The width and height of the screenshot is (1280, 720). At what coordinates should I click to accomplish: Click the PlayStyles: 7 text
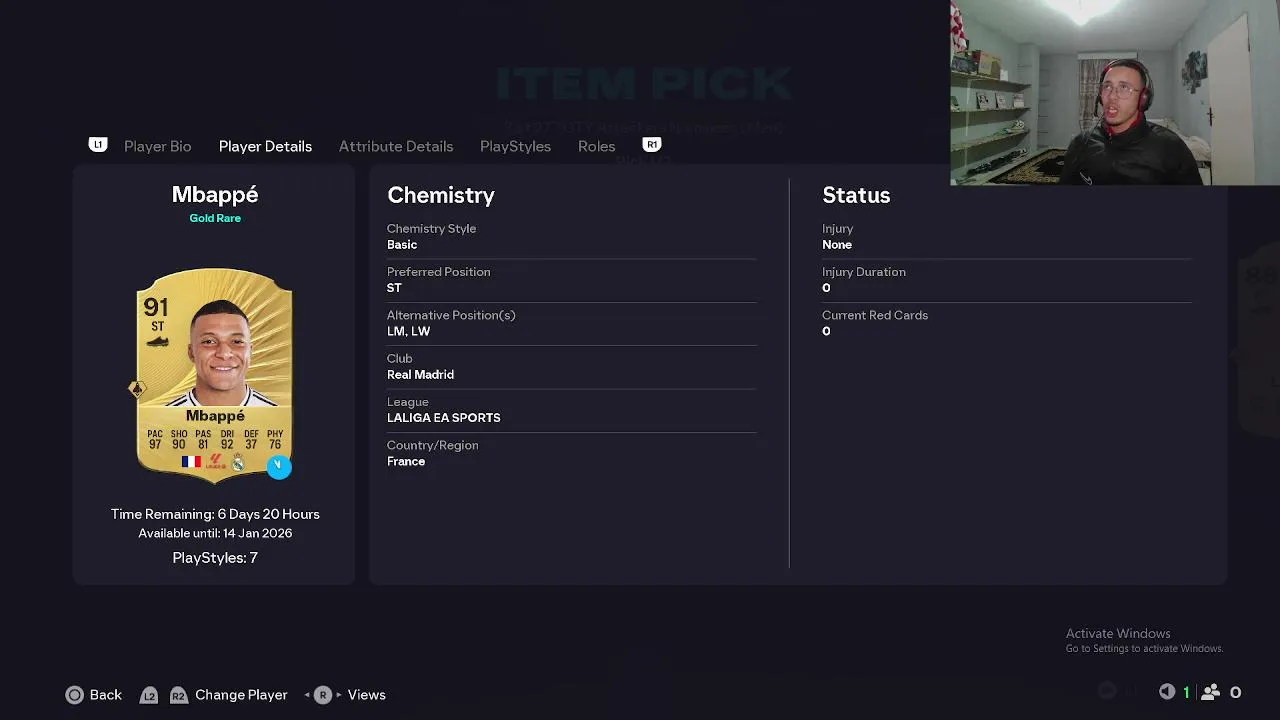215,558
